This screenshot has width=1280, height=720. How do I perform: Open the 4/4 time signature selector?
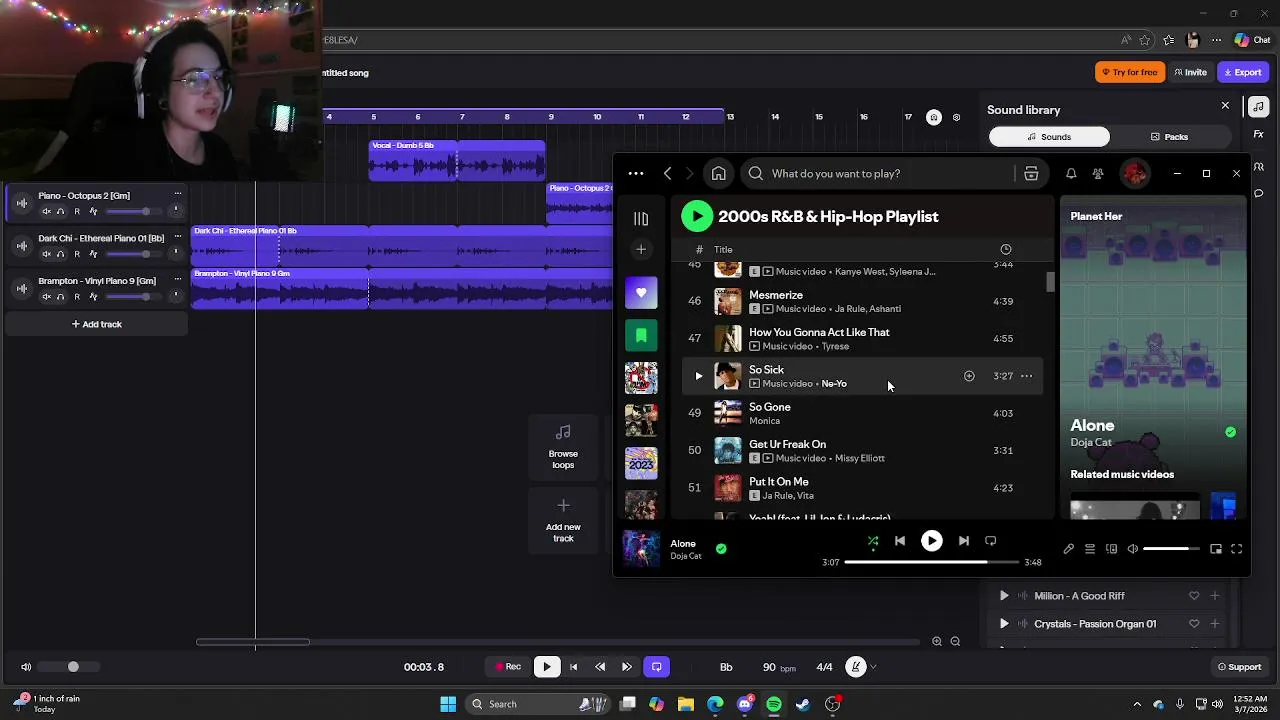tap(825, 667)
